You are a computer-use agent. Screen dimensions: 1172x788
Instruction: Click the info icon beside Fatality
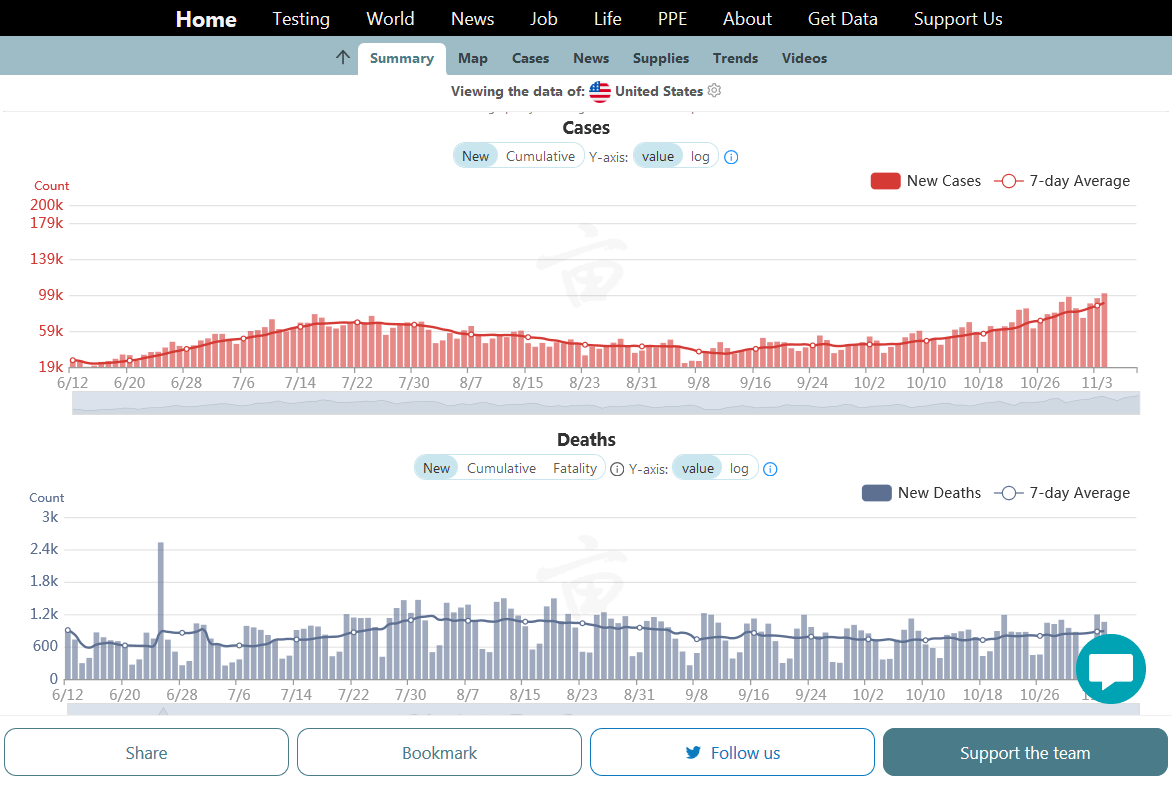click(x=617, y=469)
